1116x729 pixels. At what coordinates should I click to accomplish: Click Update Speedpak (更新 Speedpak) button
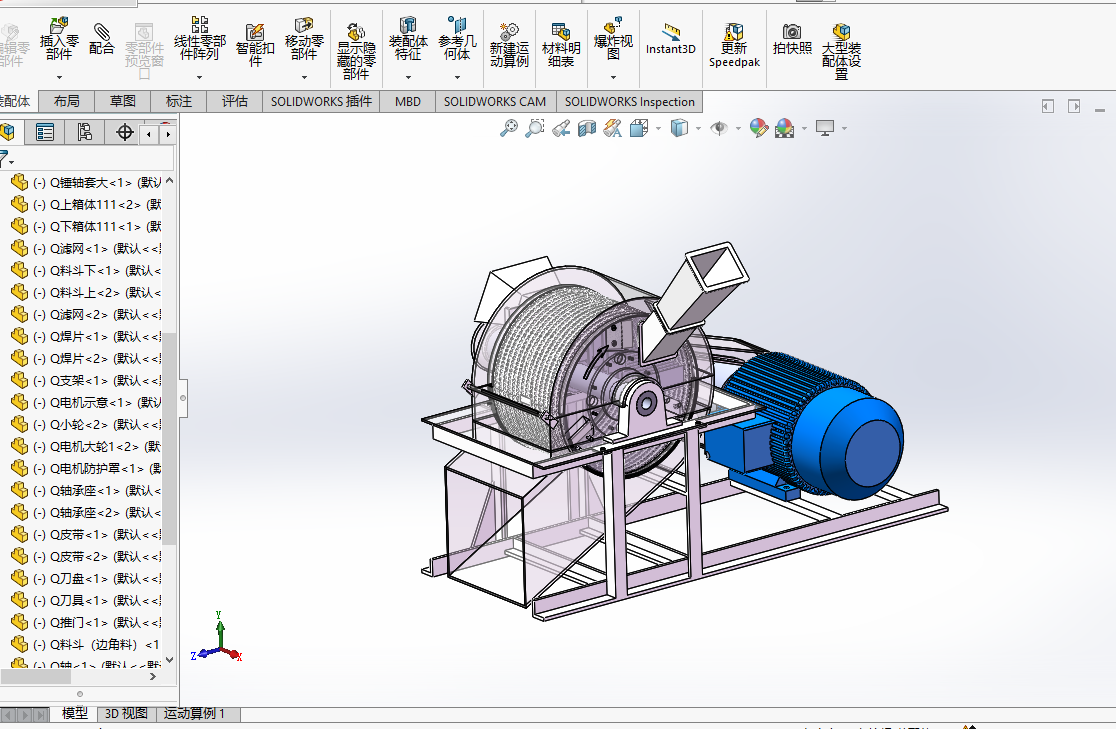(x=735, y=44)
